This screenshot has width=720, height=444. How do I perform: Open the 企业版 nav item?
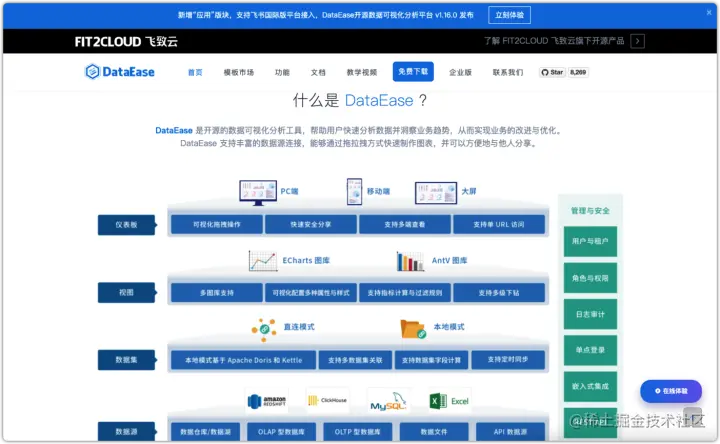(460, 72)
